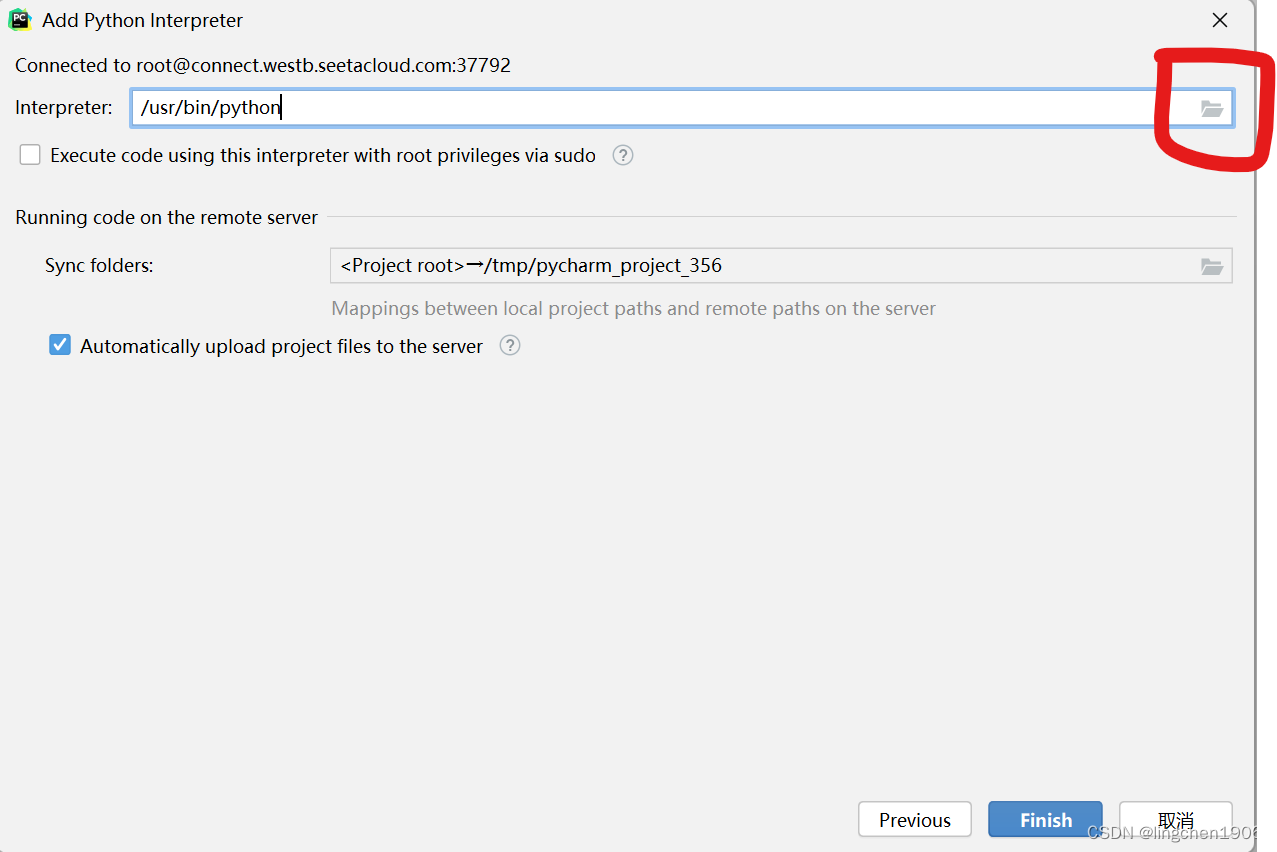Show help for sudo root privileges option

(623, 155)
